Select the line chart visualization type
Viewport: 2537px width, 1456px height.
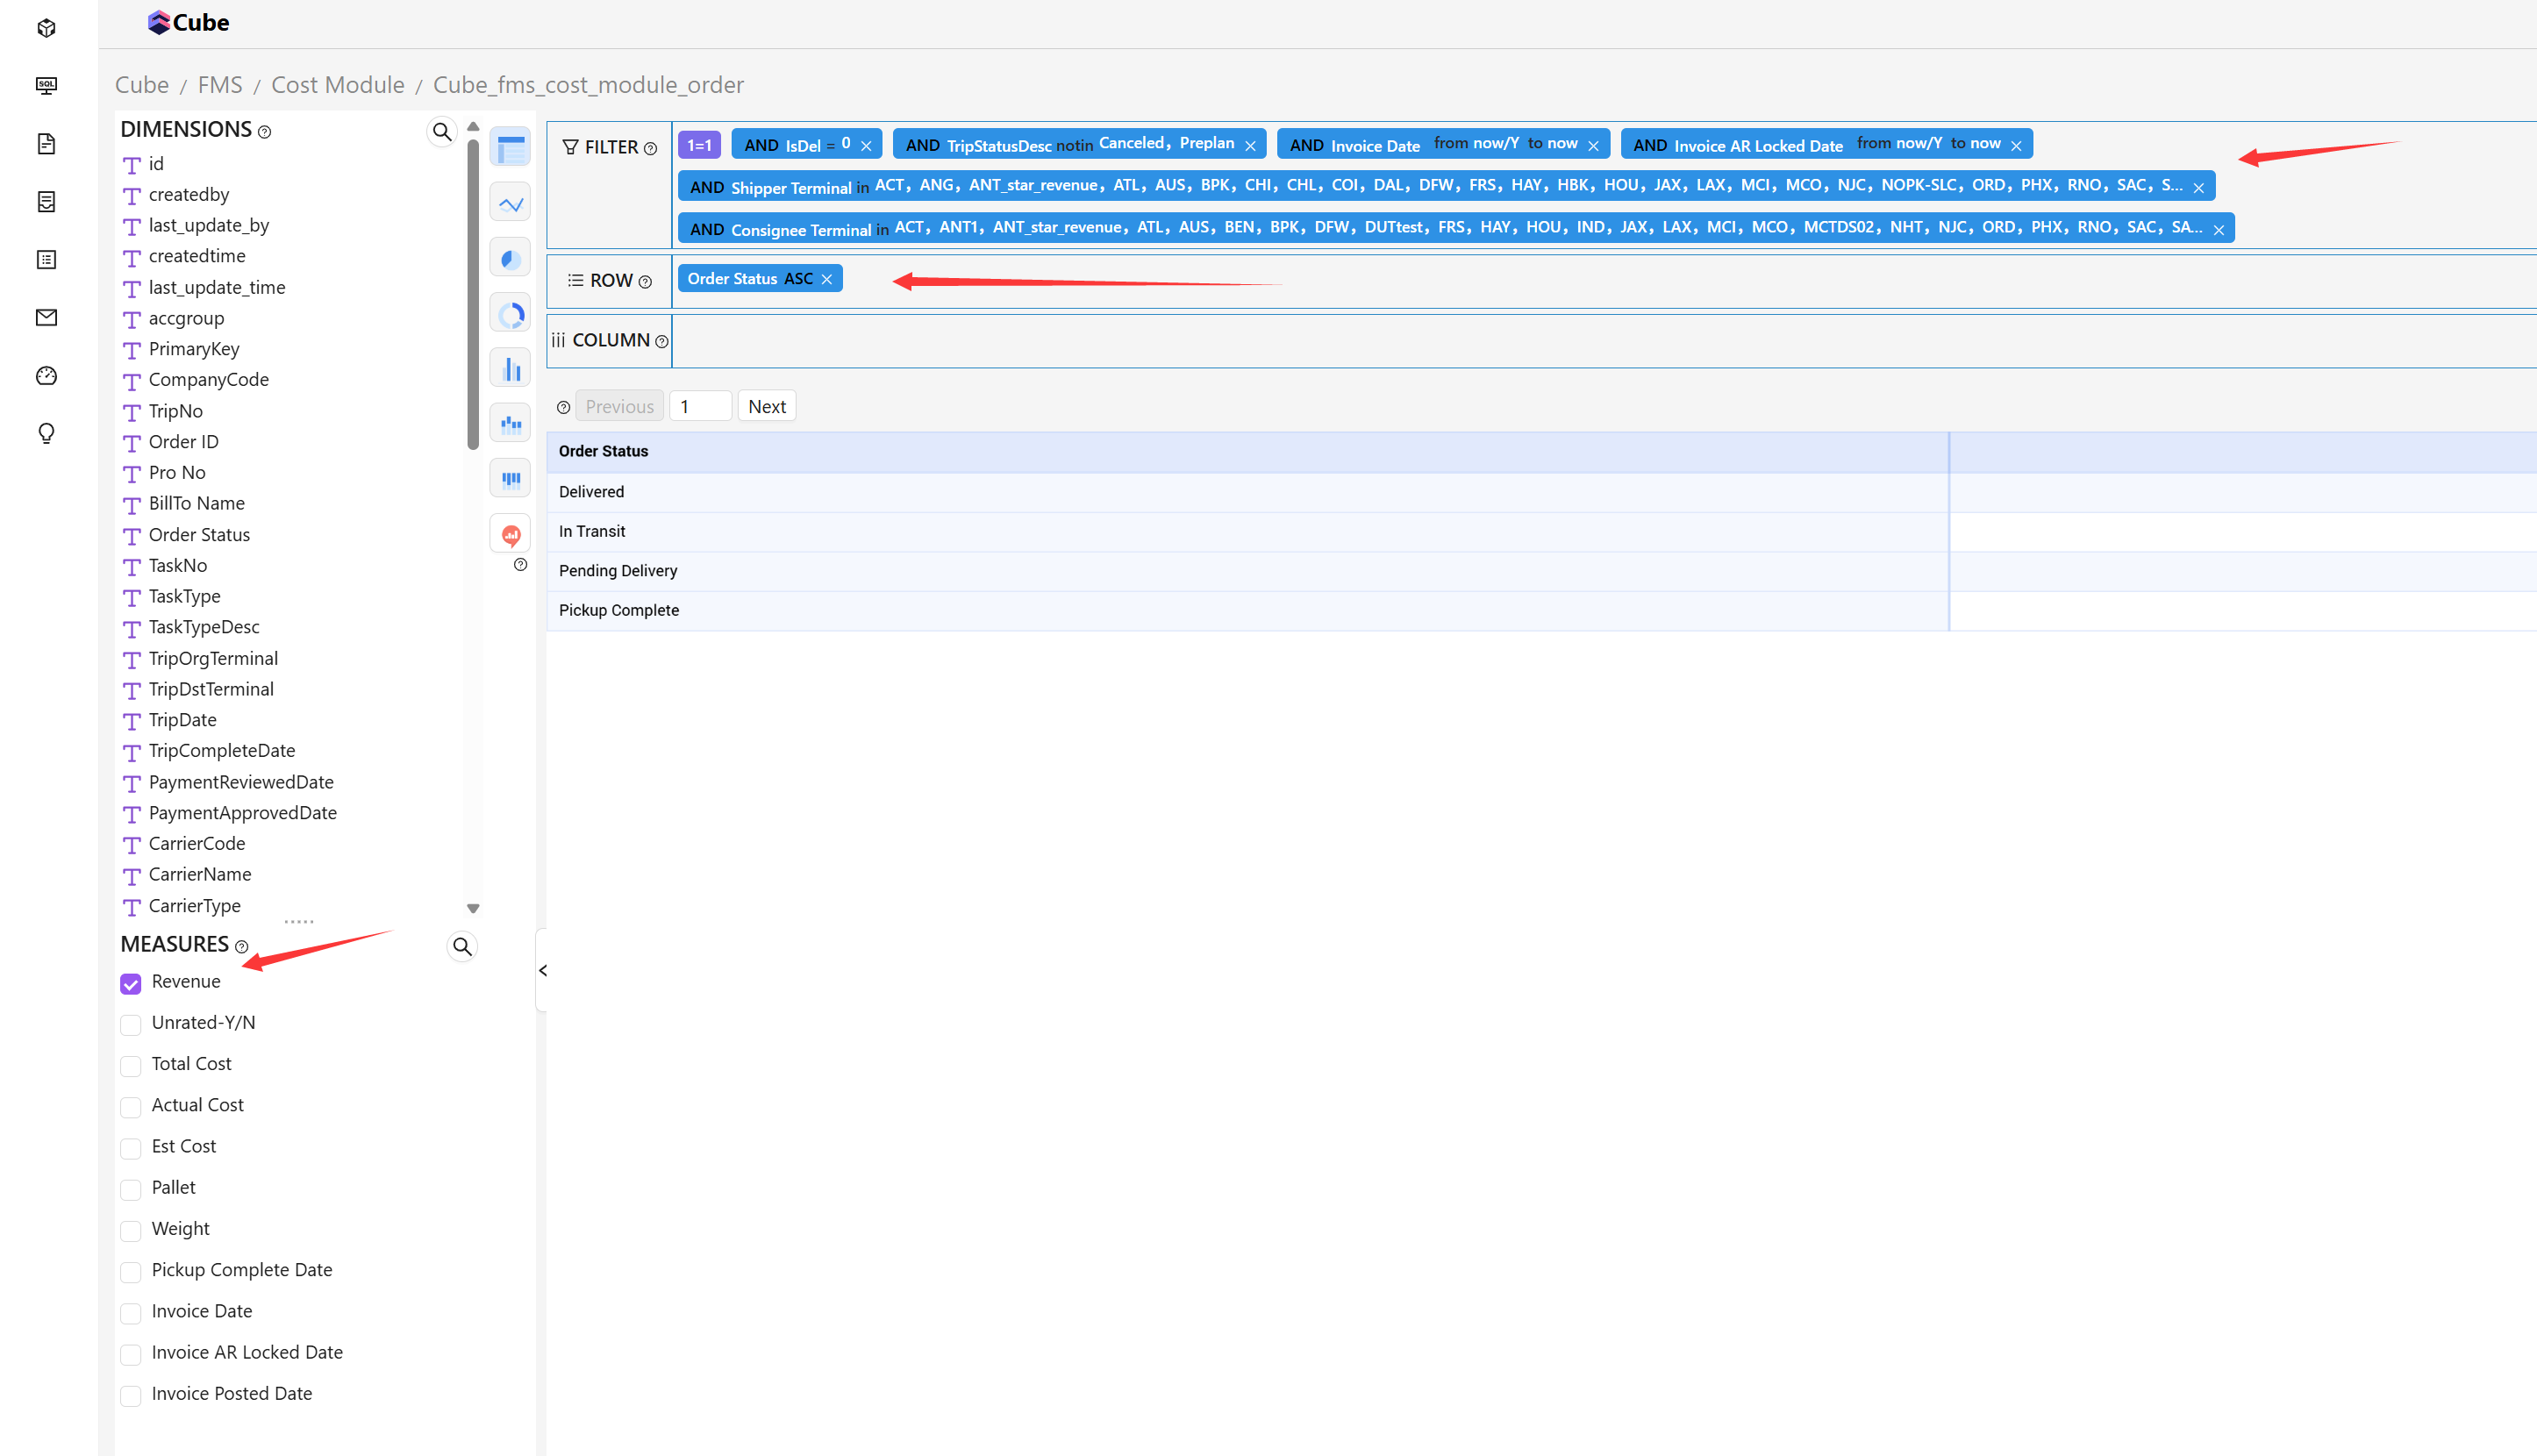coord(510,201)
